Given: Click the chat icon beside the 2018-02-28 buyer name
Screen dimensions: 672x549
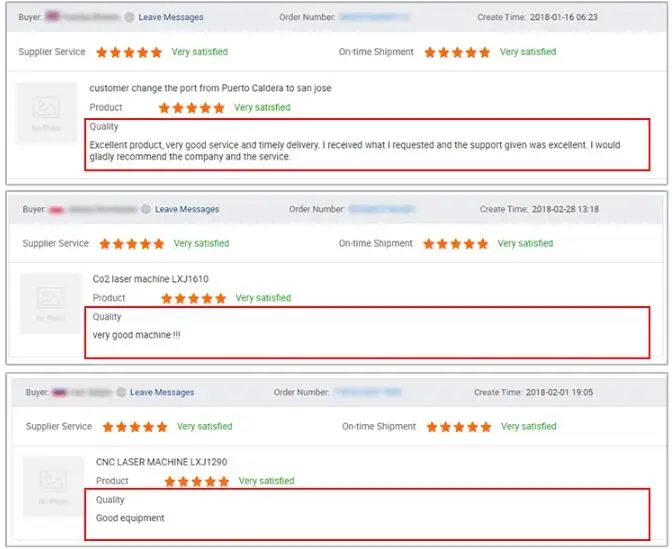Looking at the screenshot, I should pos(146,209).
